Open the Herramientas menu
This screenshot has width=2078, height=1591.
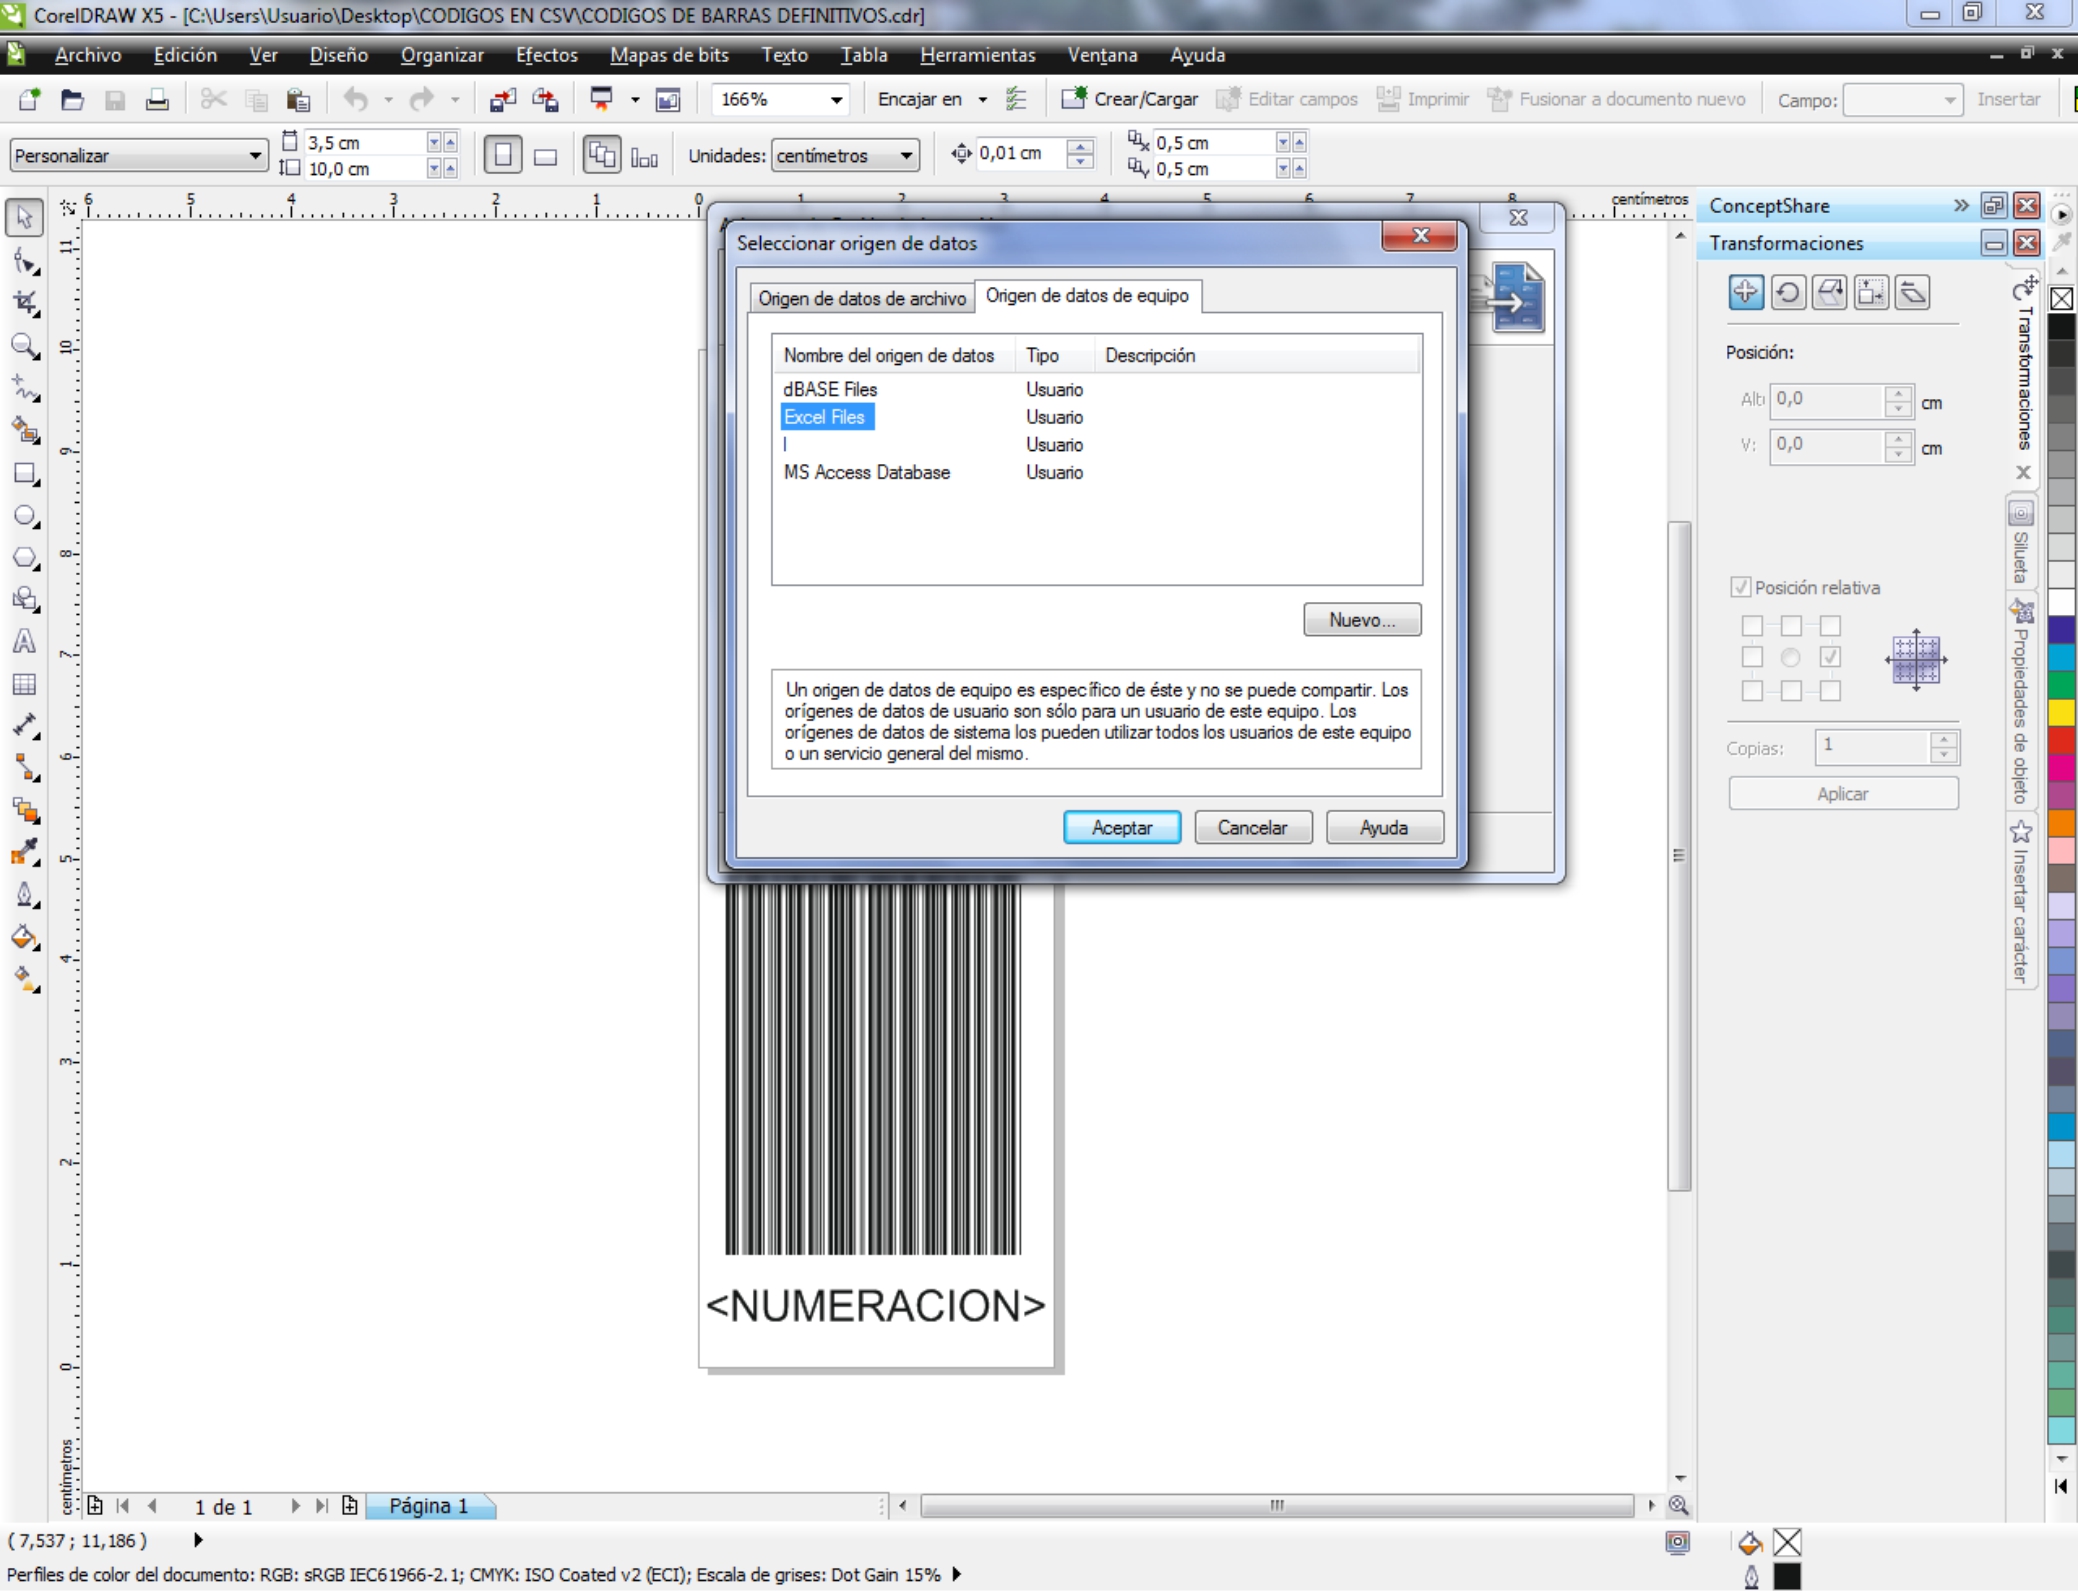[x=977, y=55]
